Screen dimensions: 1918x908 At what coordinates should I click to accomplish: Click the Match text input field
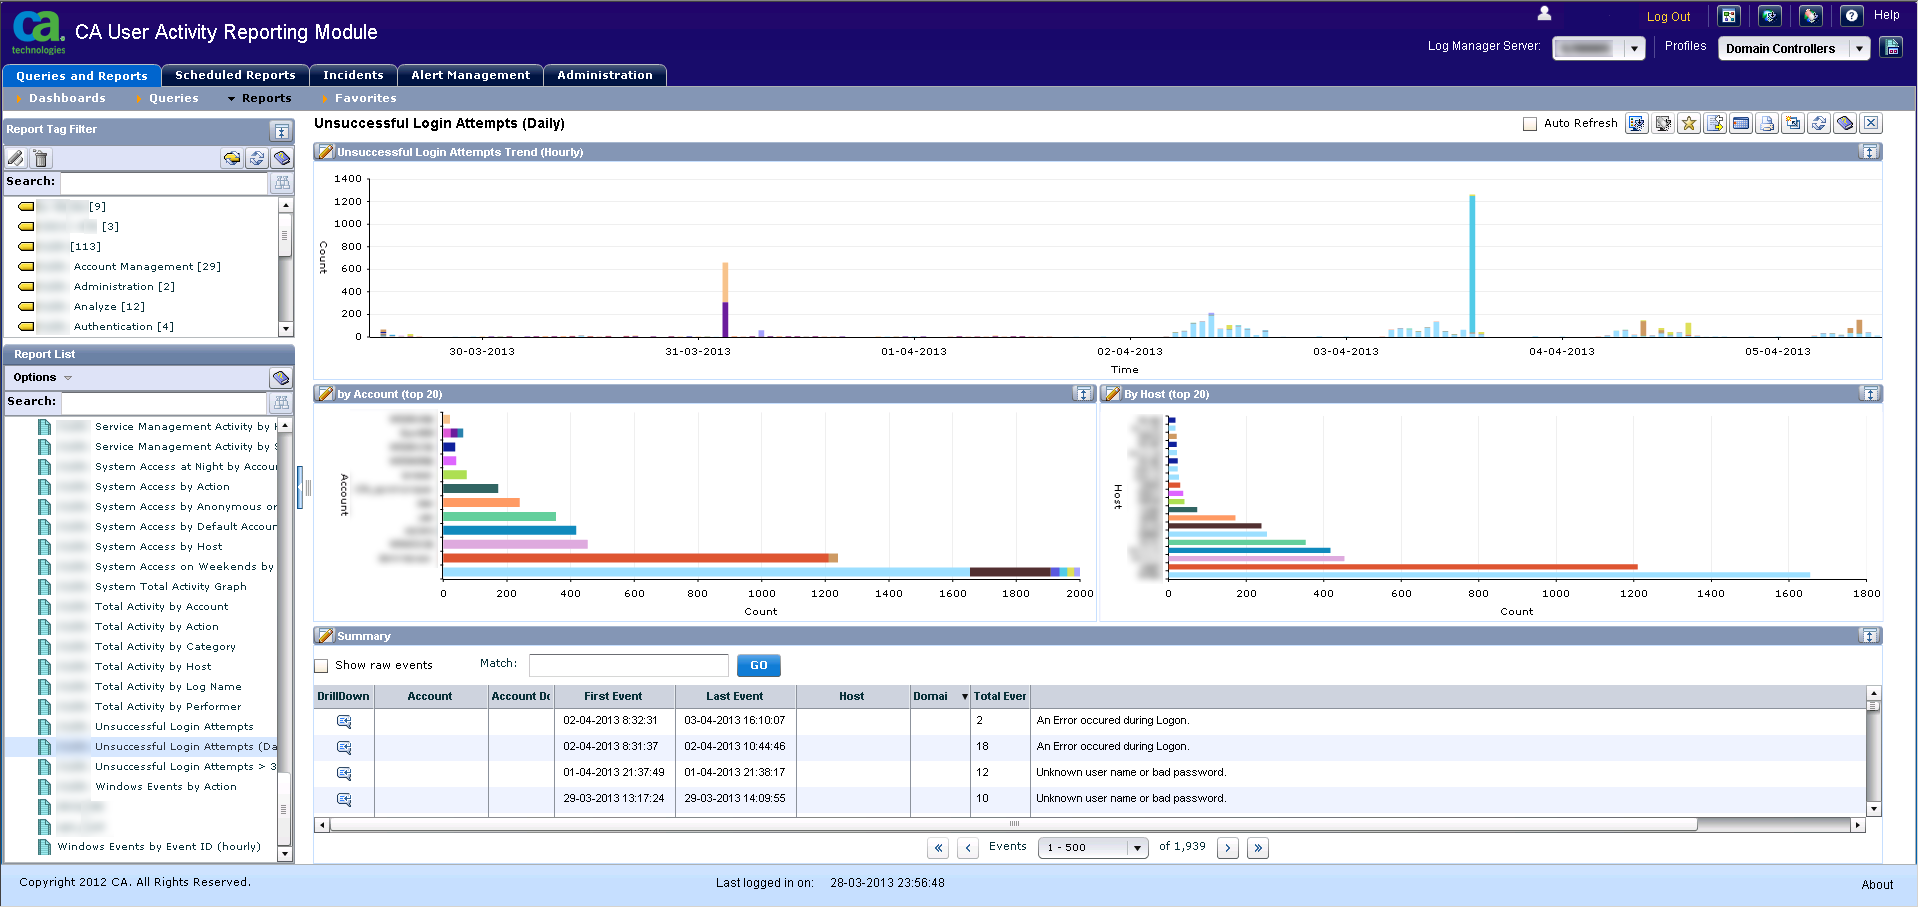[628, 666]
